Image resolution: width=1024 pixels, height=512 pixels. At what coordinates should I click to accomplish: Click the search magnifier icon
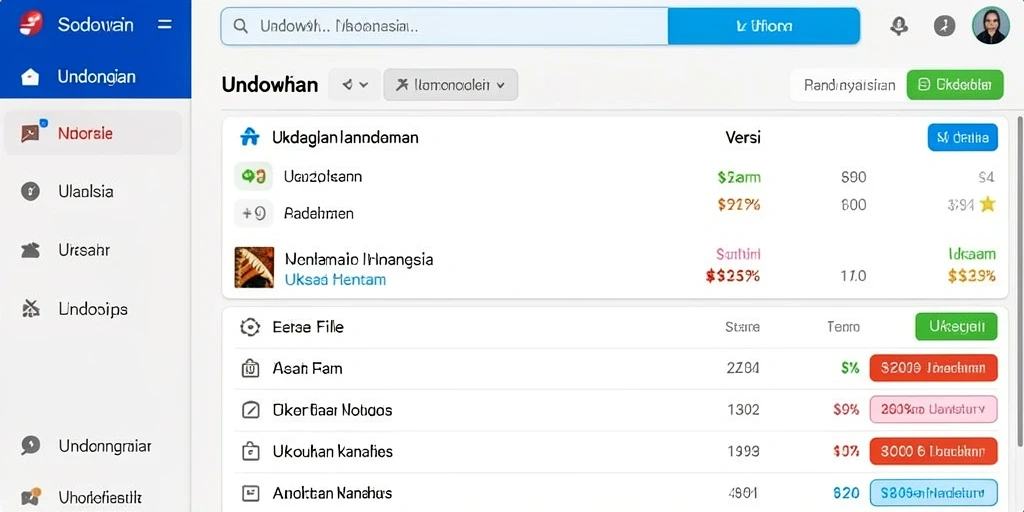[x=240, y=26]
